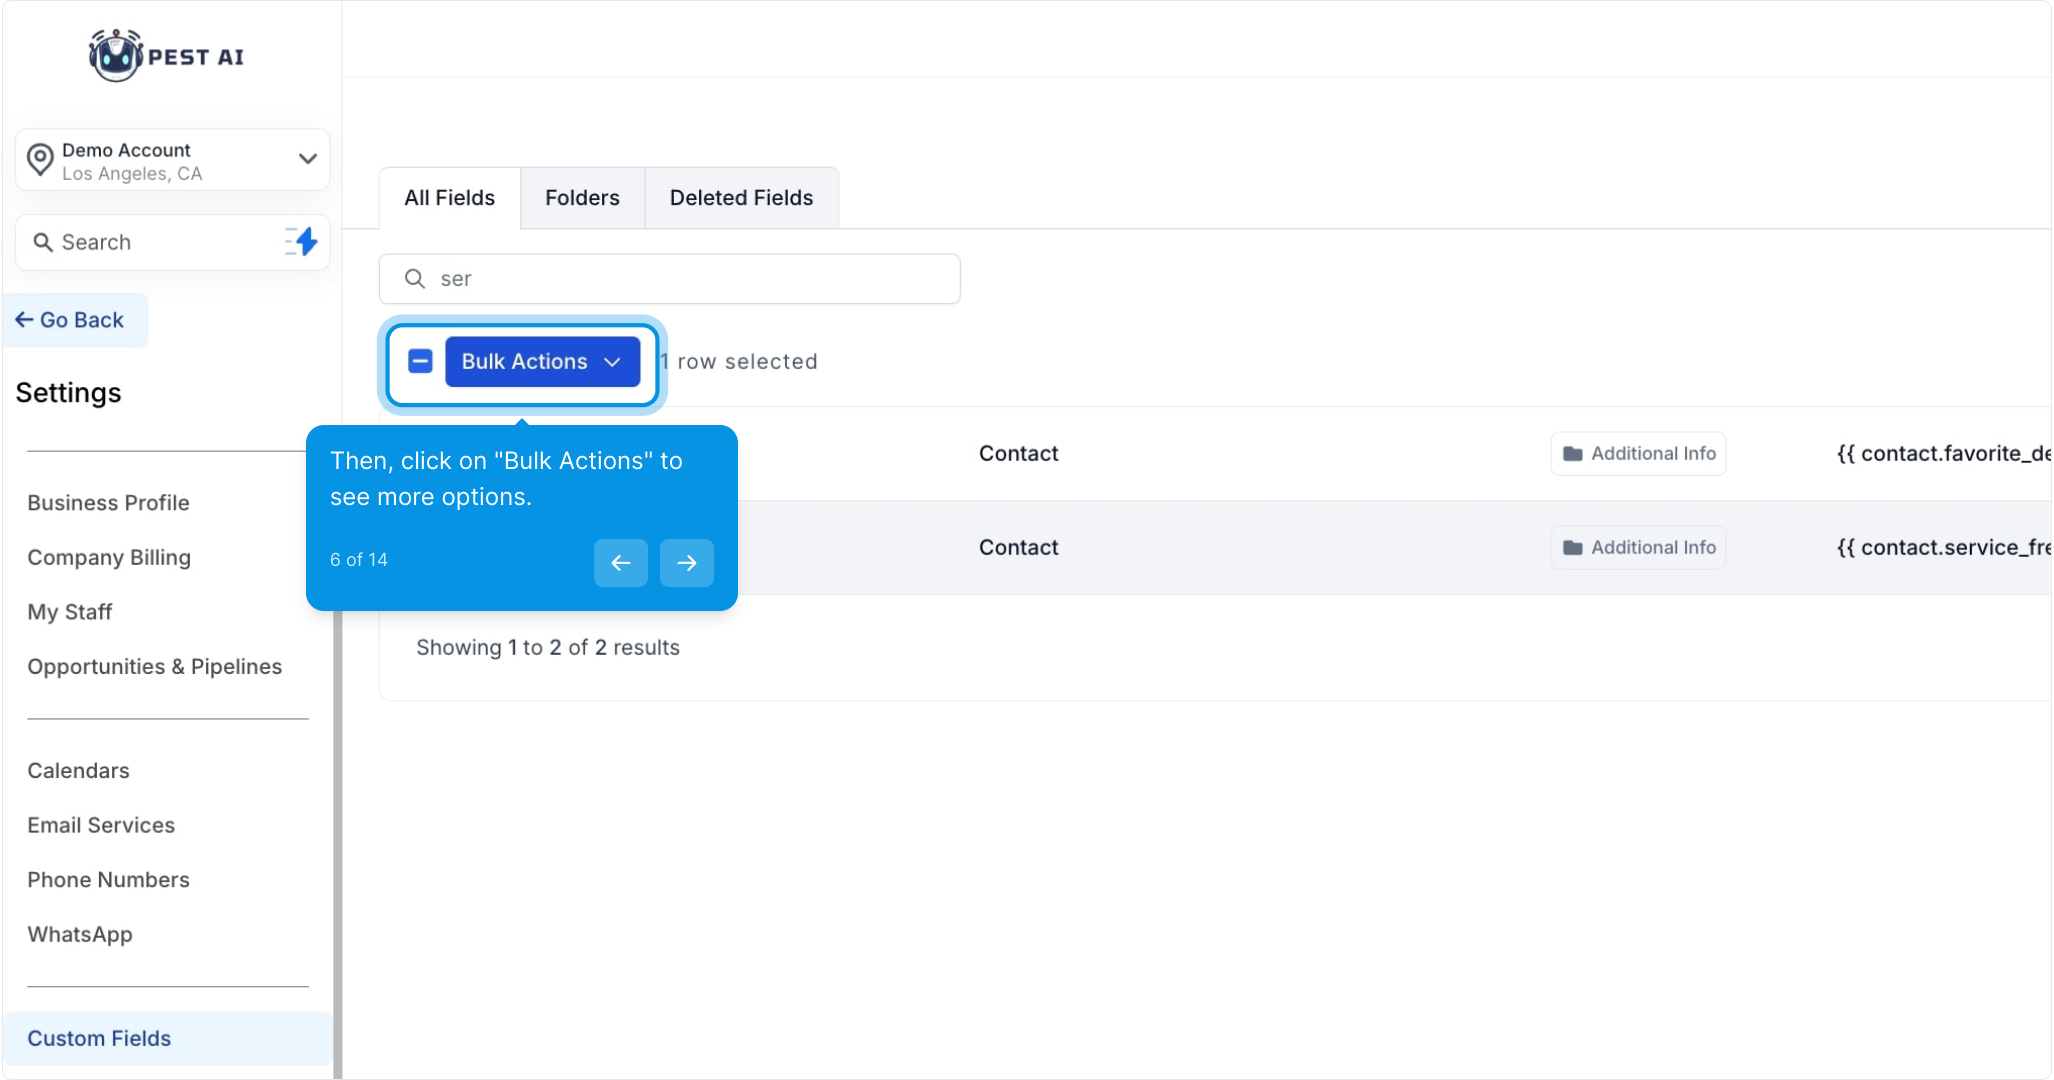Switch to the Deleted Fields tab
The width and height of the screenshot is (2054, 1080).
click(741, 198)
